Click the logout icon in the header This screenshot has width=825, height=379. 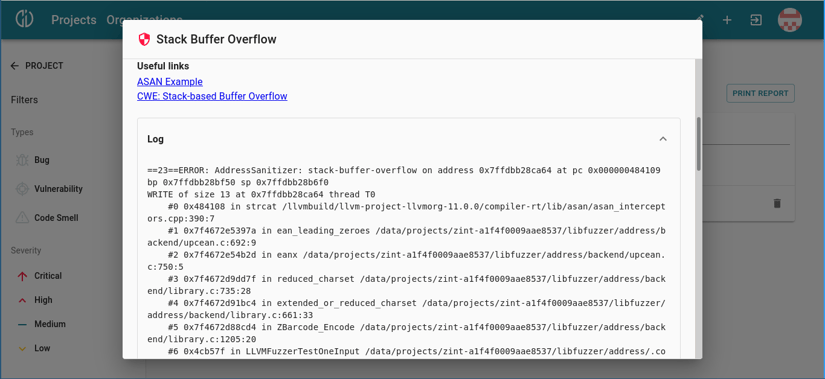pyautogui.click(x=756, y=20)
